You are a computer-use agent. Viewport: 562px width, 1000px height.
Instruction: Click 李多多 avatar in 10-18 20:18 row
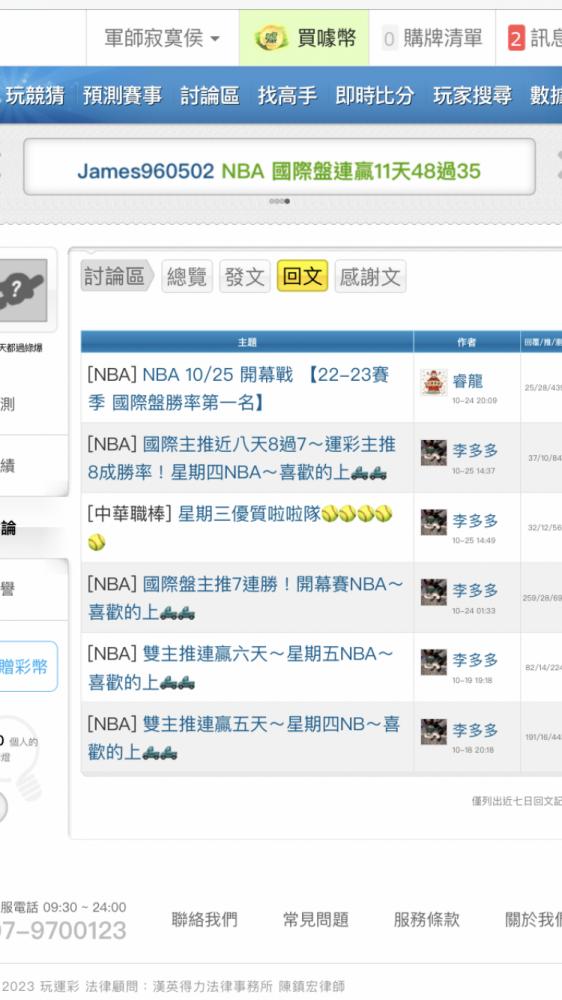(x=434, y=732)
